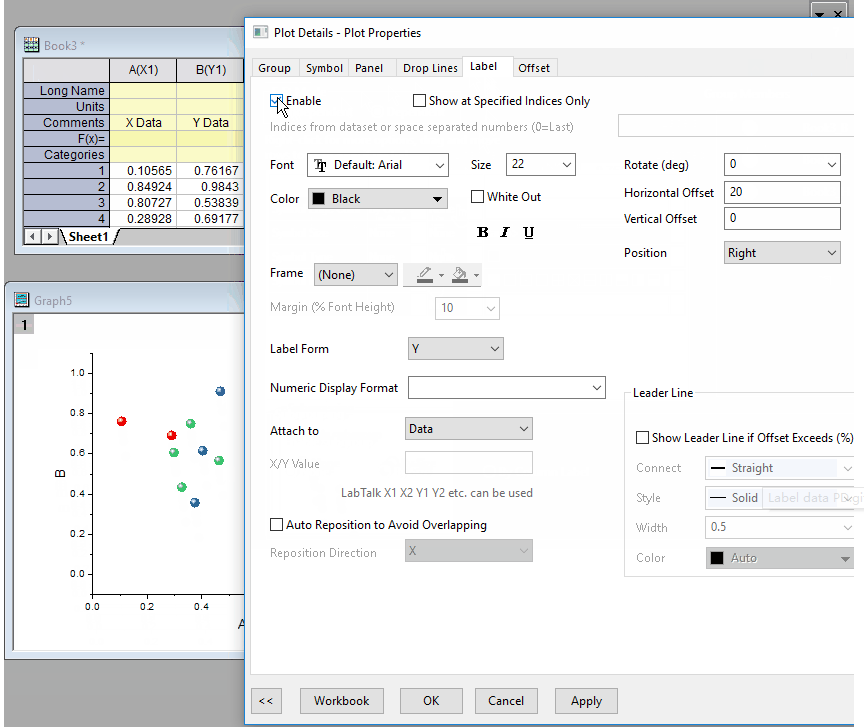Open the Attach to dropdown
This screenshot has height=727, width=864.
pos(468,428)
